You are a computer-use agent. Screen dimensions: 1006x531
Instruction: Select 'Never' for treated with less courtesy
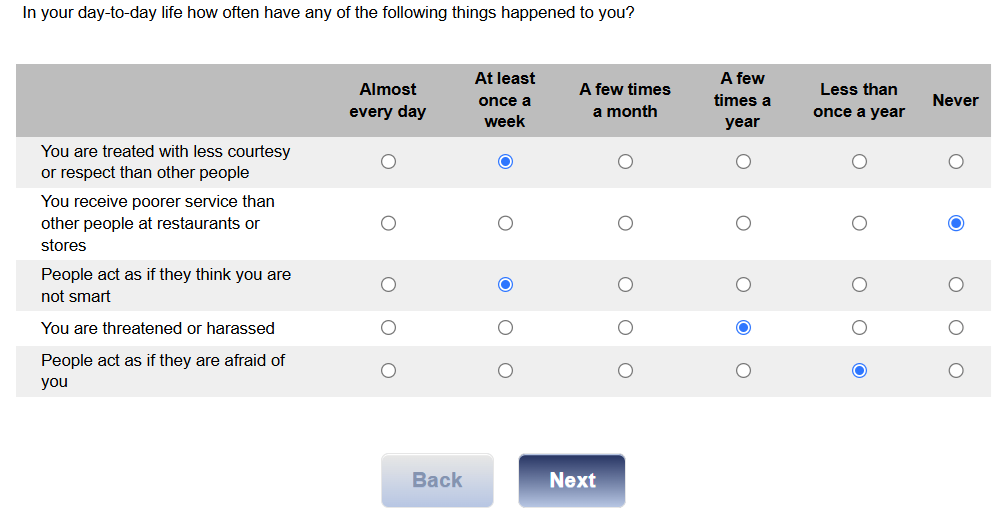[x=956, y=162]
